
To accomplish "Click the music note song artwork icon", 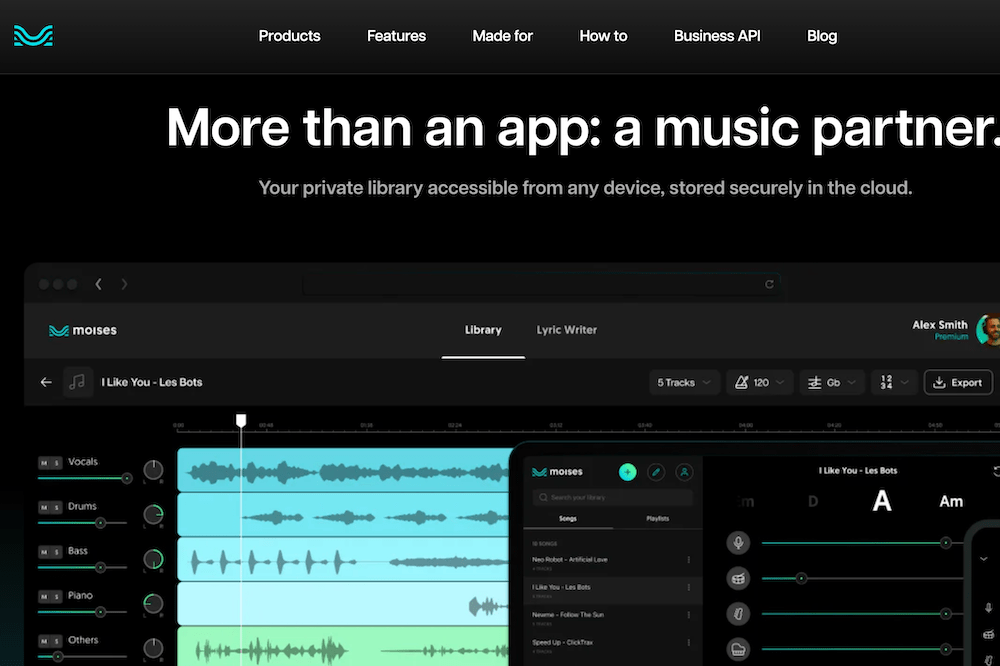I will pyautogui.click(x=77, y=382).
